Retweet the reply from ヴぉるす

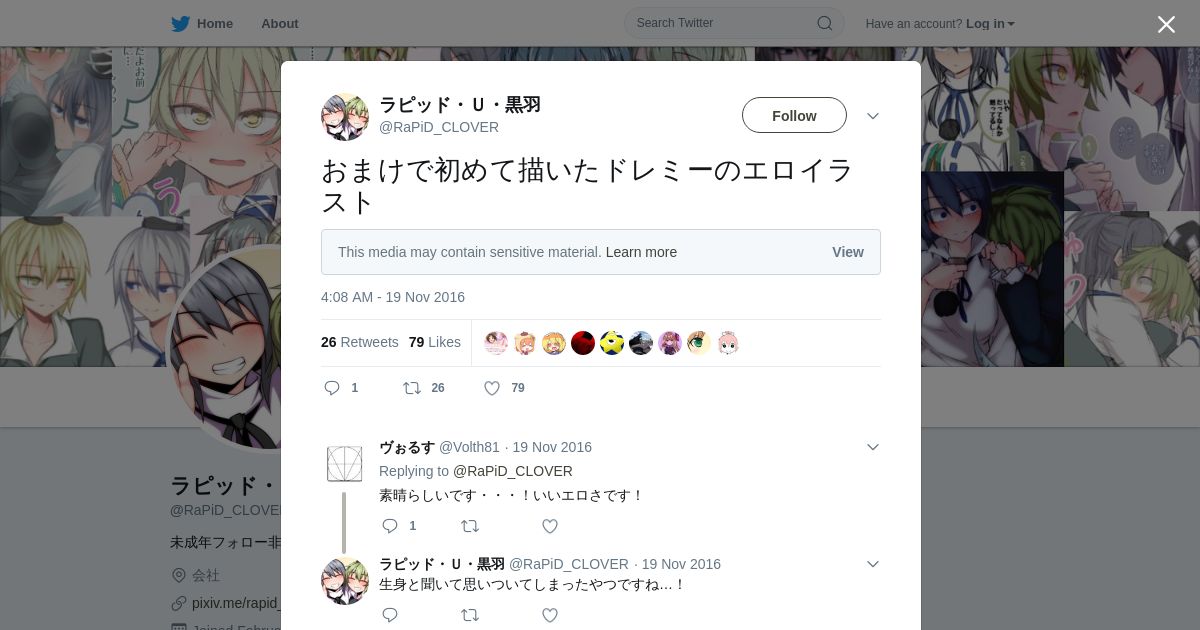click(x=470, y=526)
